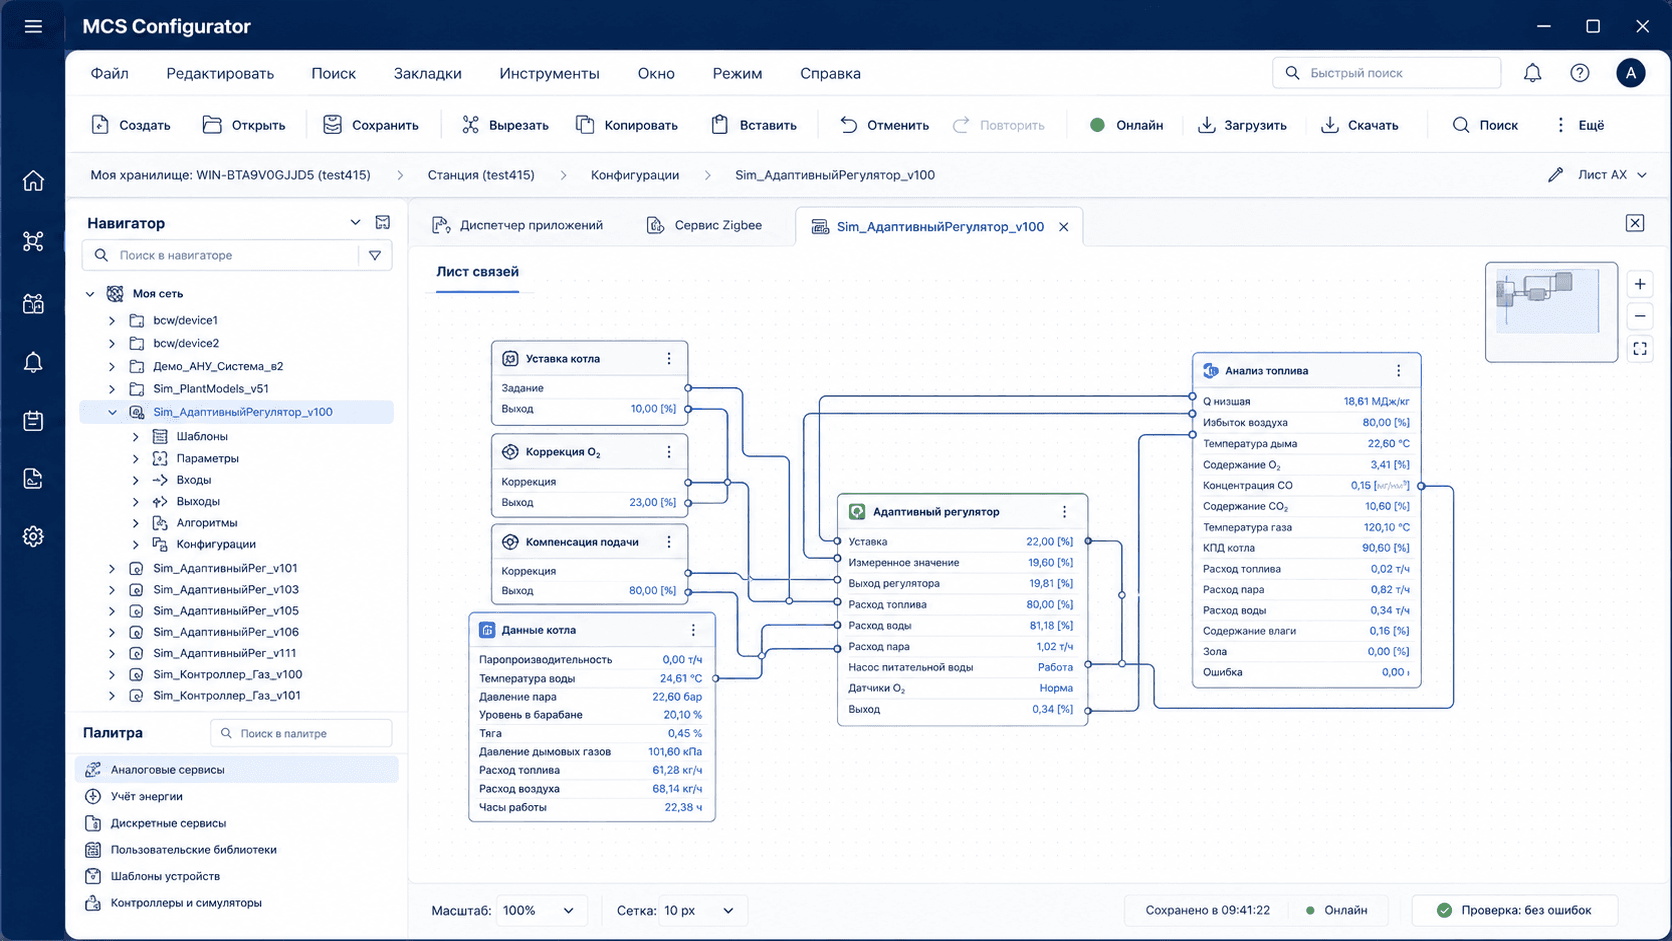Click Конфигурации breadcrumb link
Image resolution: width=1672 pixels, height=941 pixels.
pos(635,175)
